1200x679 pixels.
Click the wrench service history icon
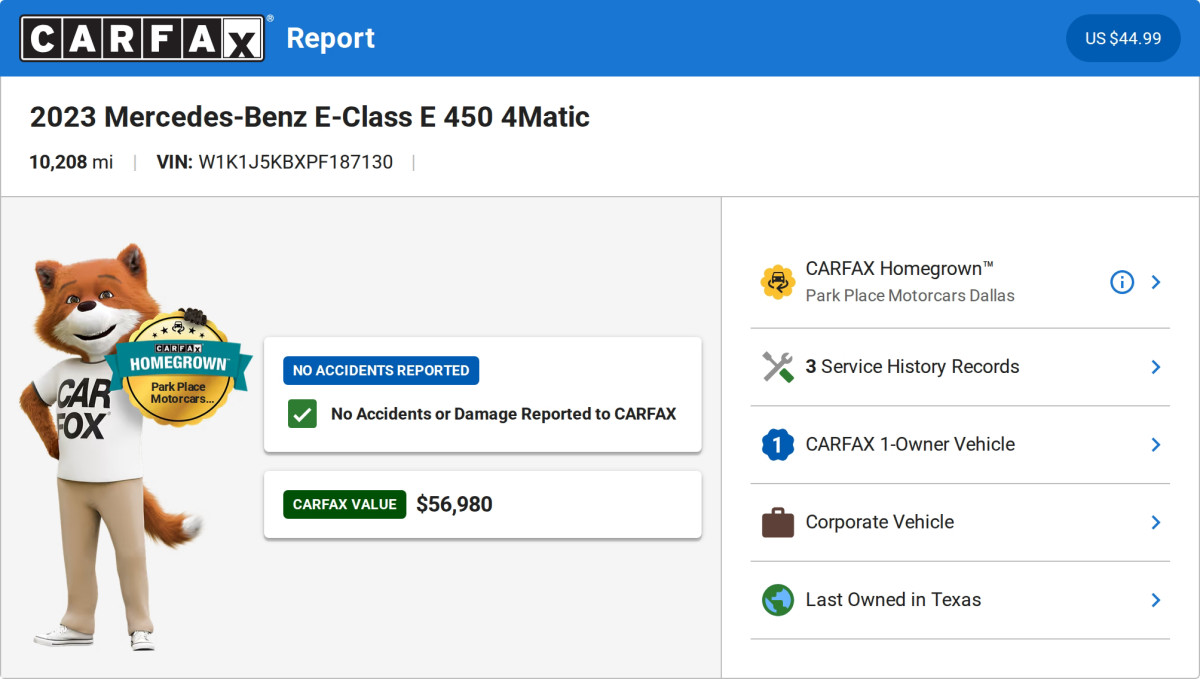click(777, 367)
